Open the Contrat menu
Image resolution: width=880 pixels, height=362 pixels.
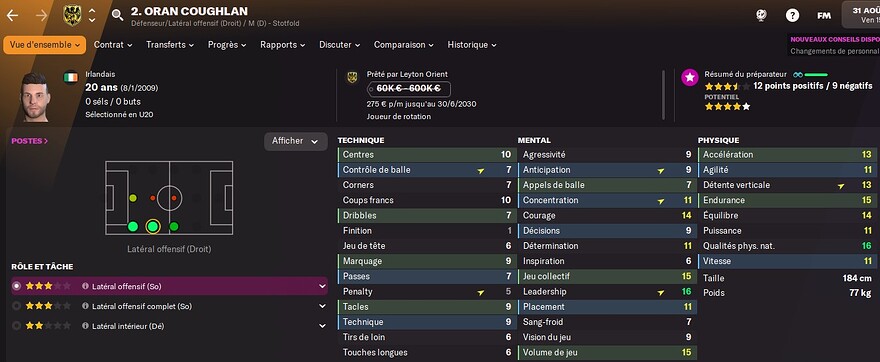[113, 45]
